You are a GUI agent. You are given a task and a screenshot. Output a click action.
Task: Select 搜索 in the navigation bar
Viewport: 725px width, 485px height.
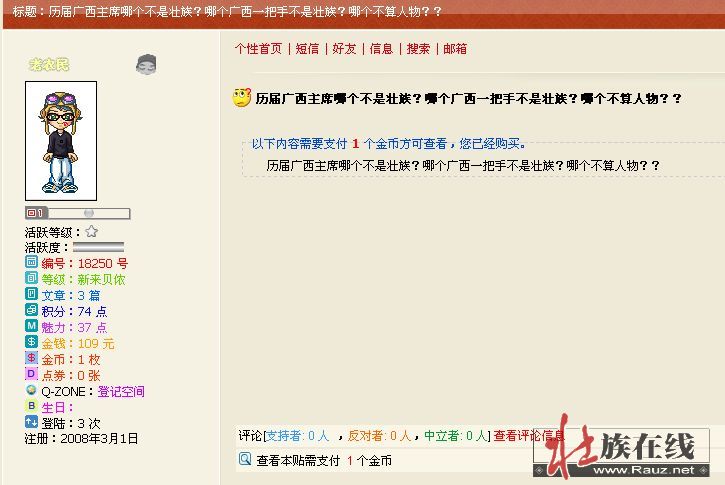coord(418,48)
